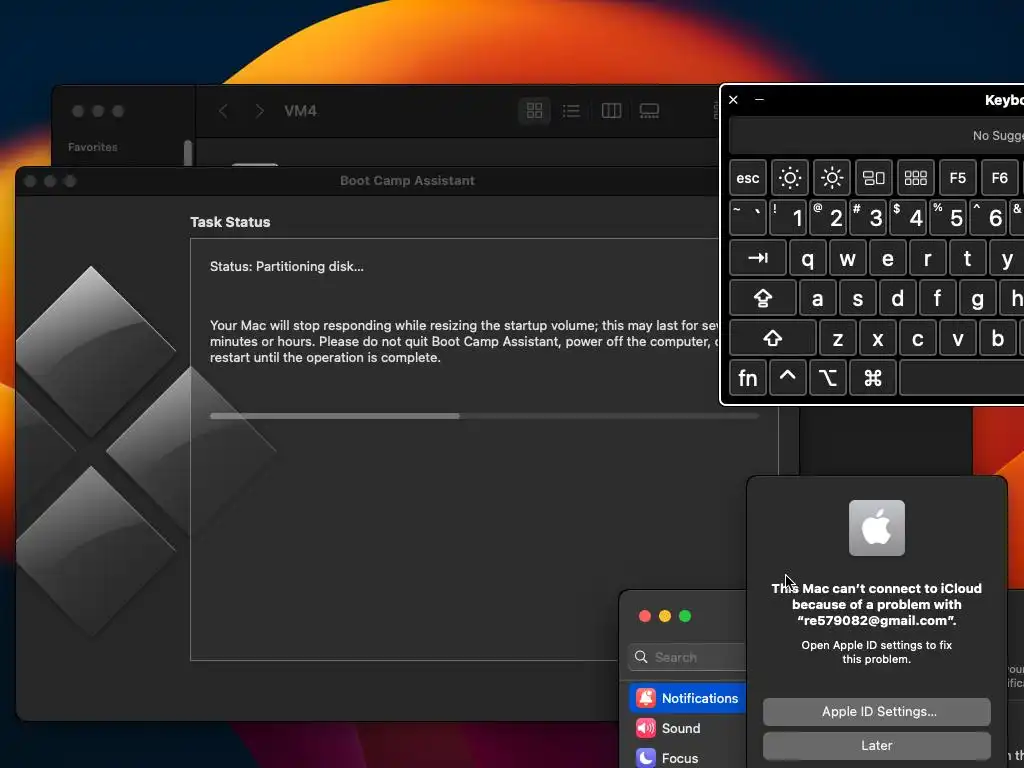Image resolution: width=1024 pixels, height=768 pixels.
Task: Select Focus in System Settings sidebar
Action: pyautogui.click(x=687, y=758)
